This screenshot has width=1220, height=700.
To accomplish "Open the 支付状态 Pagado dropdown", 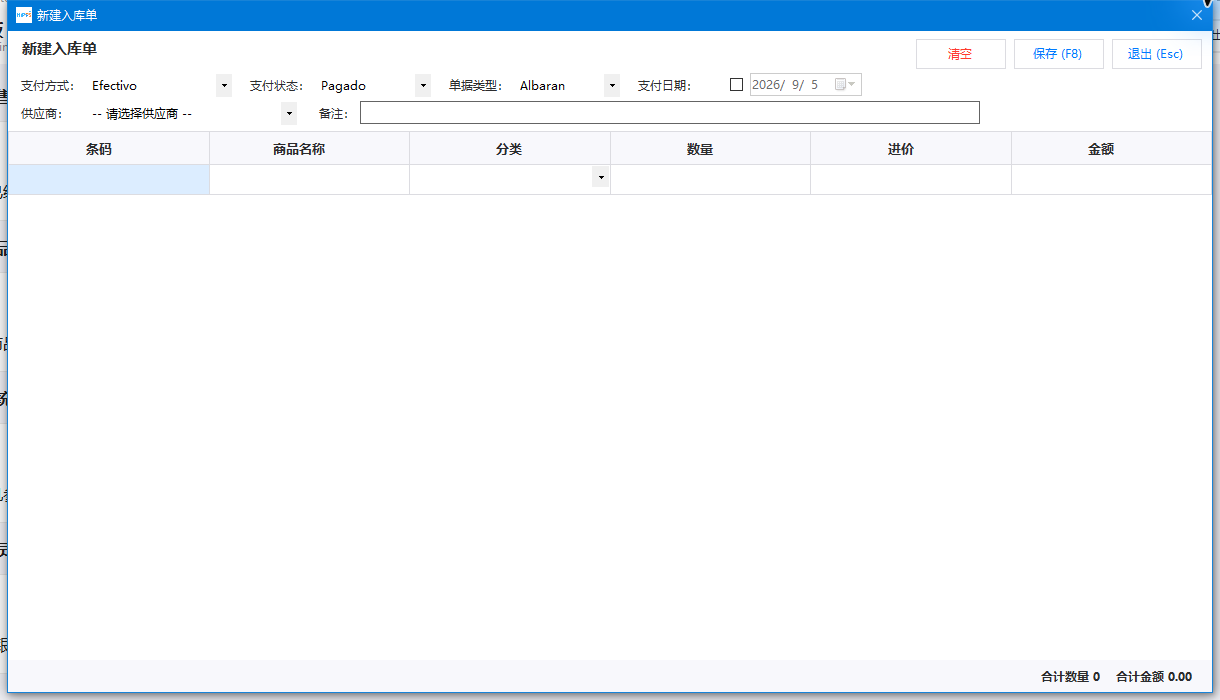I will [423, 86].
